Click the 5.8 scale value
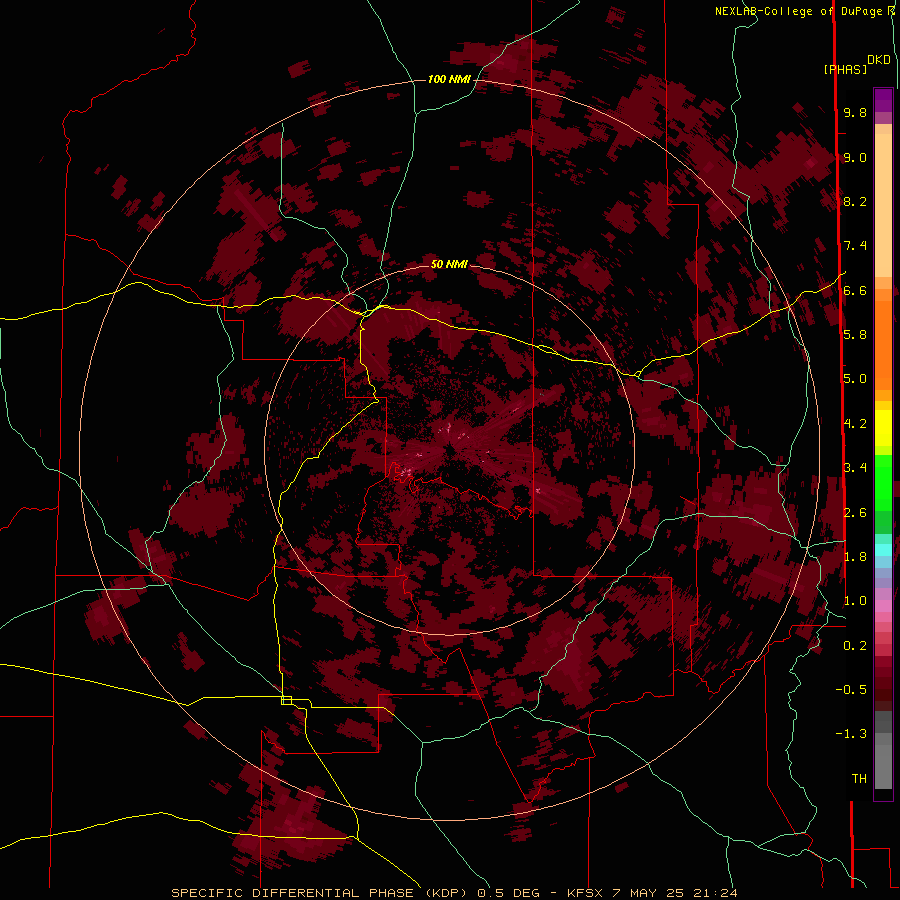This screenshot has width=900, height=900. point(855,335)
